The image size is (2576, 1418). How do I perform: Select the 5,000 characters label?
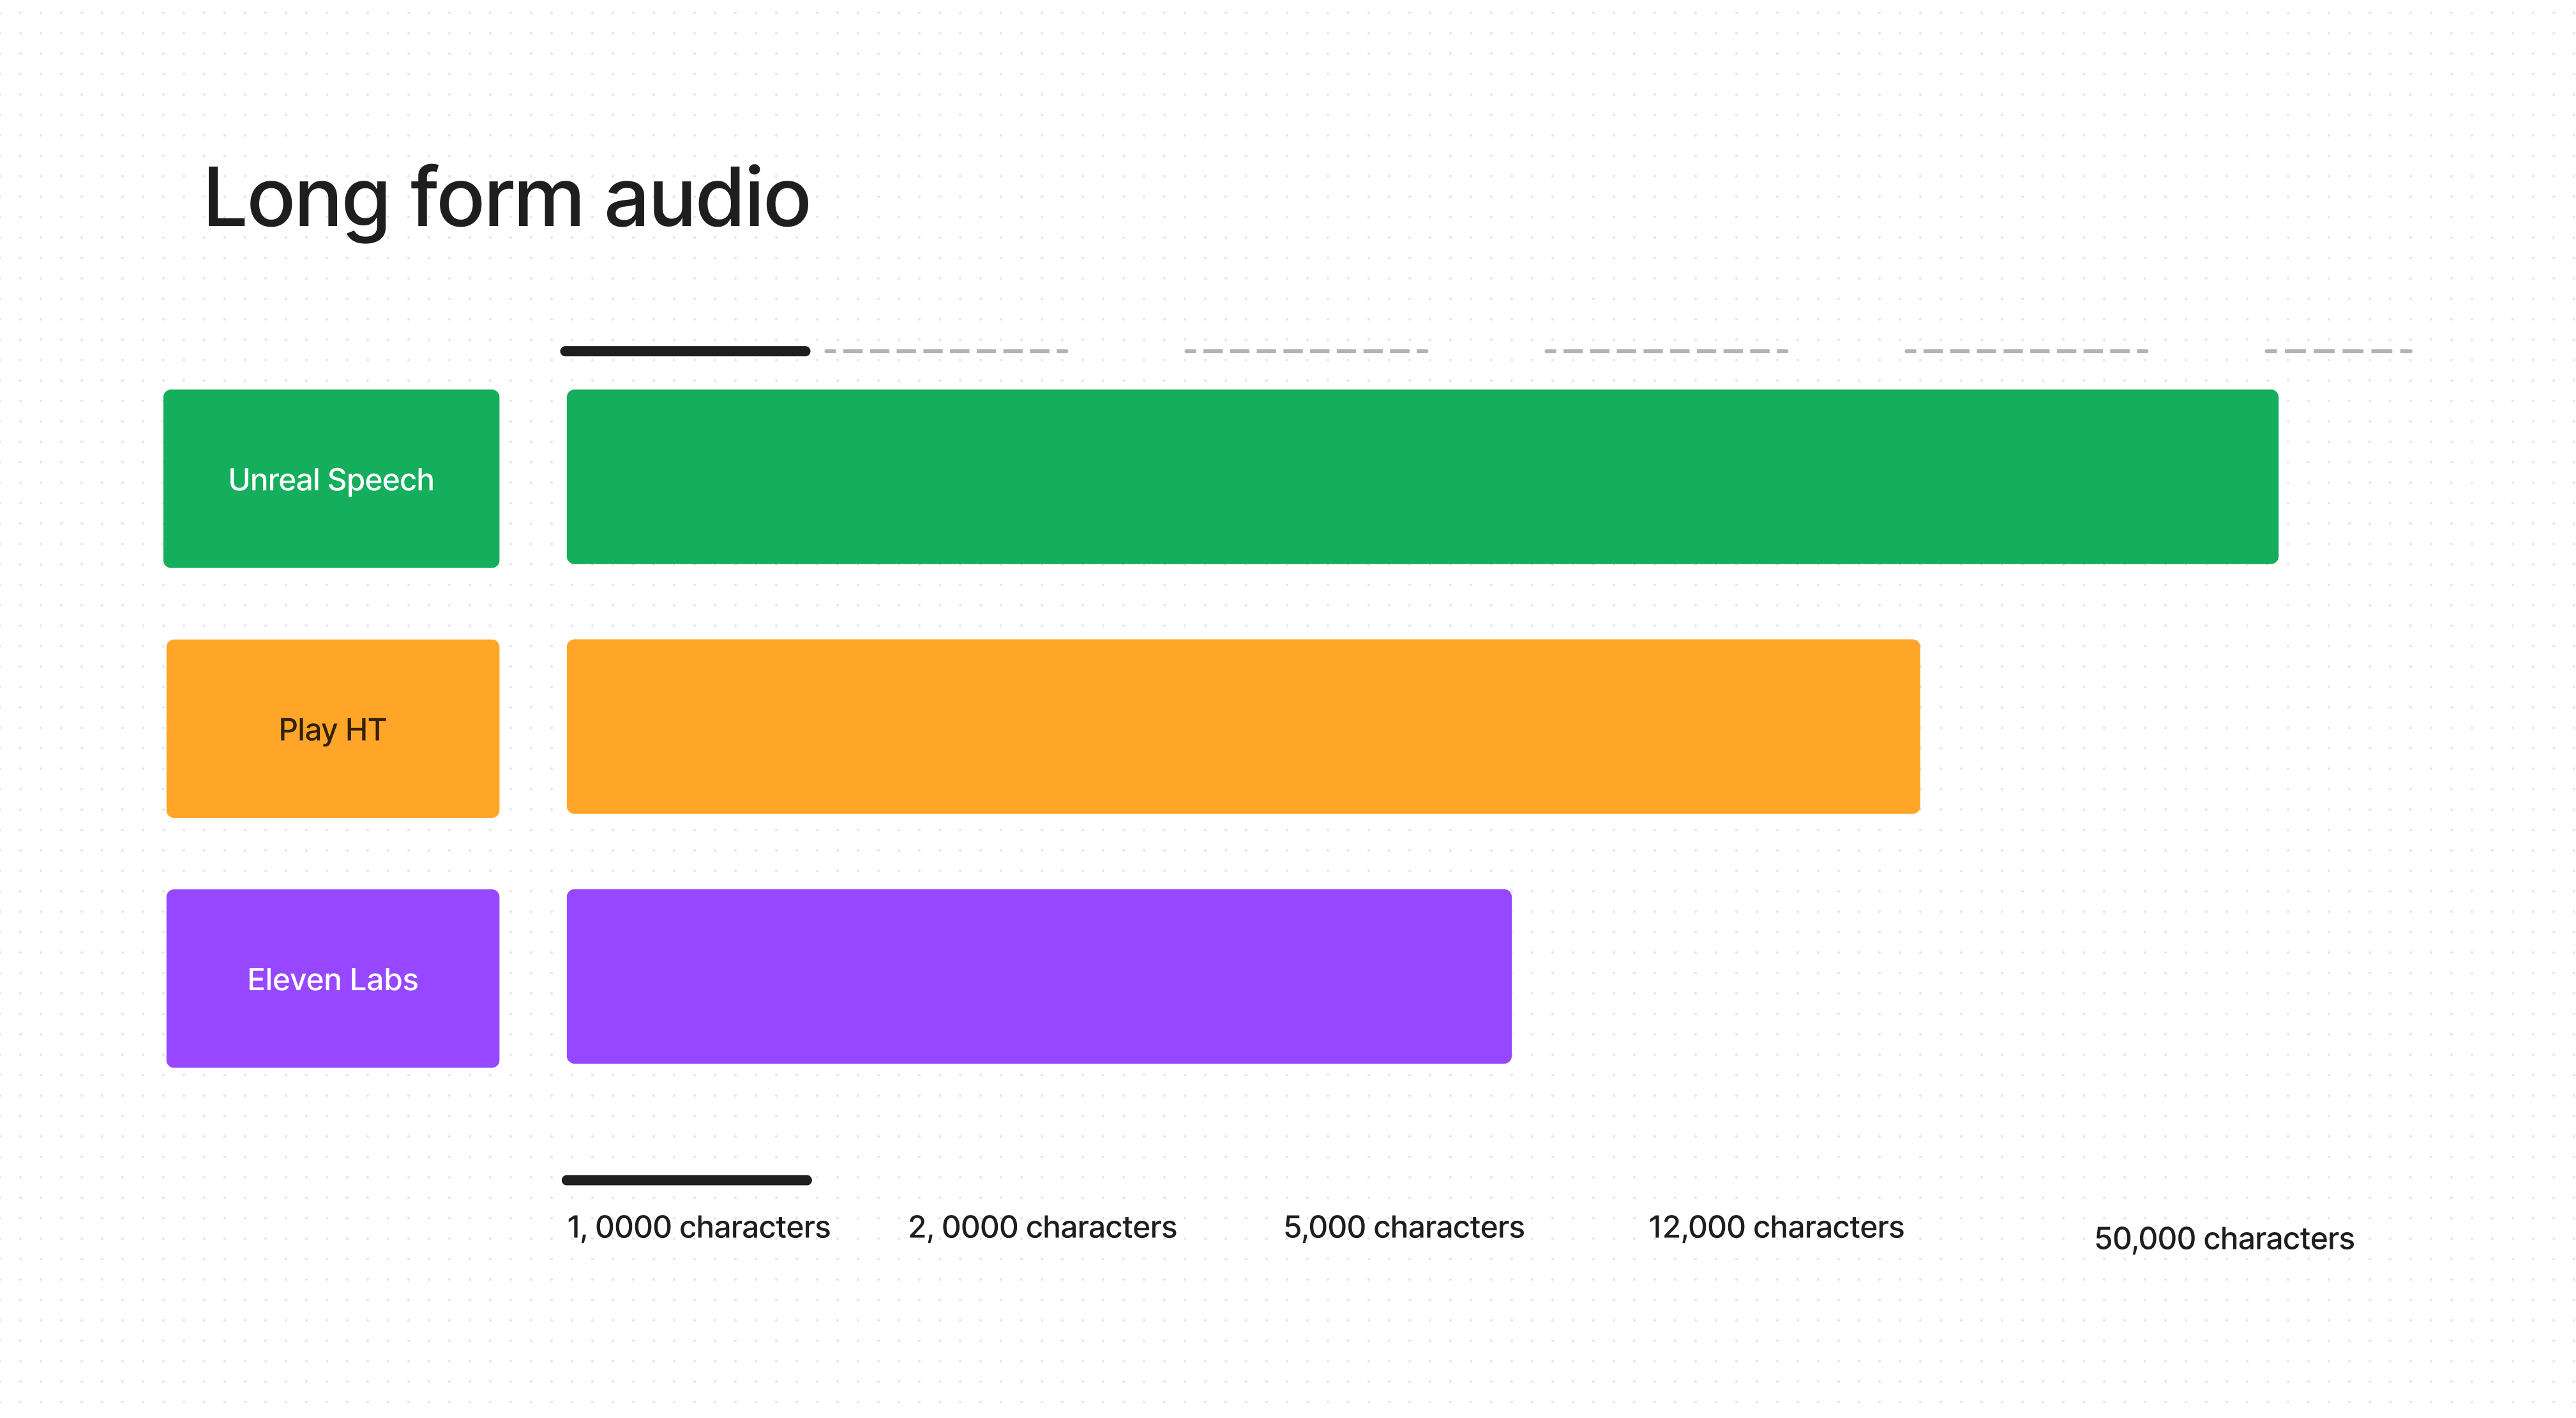coord(1404,1227)
